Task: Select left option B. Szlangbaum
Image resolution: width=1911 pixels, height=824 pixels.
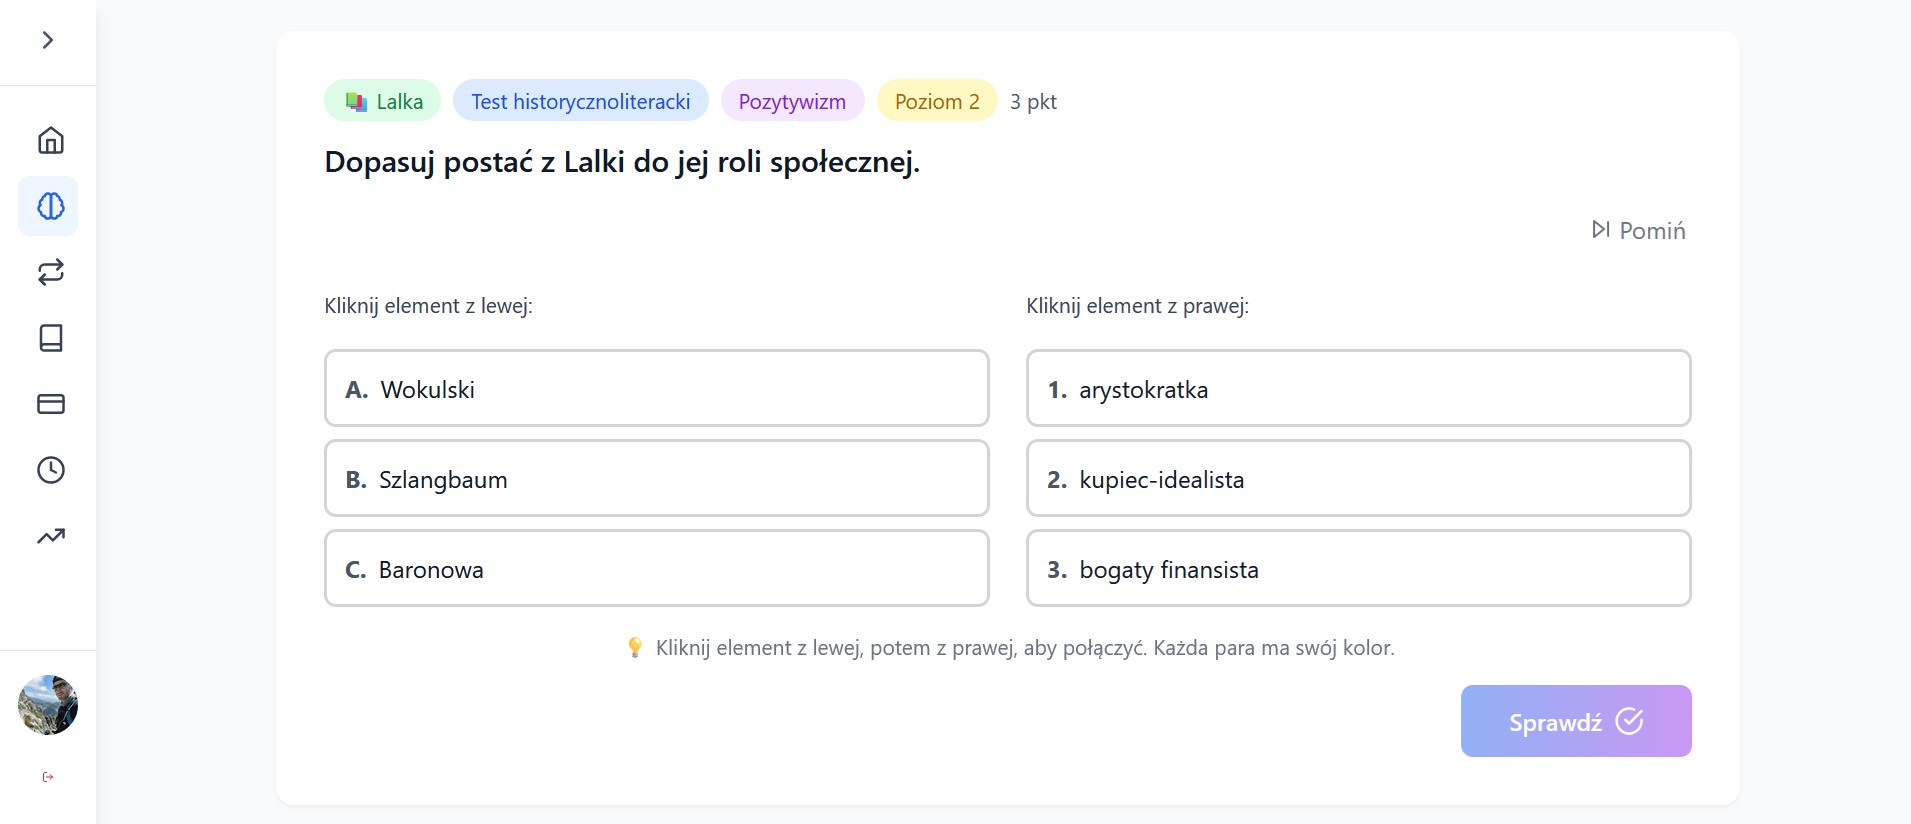Action: coord(656,479)
